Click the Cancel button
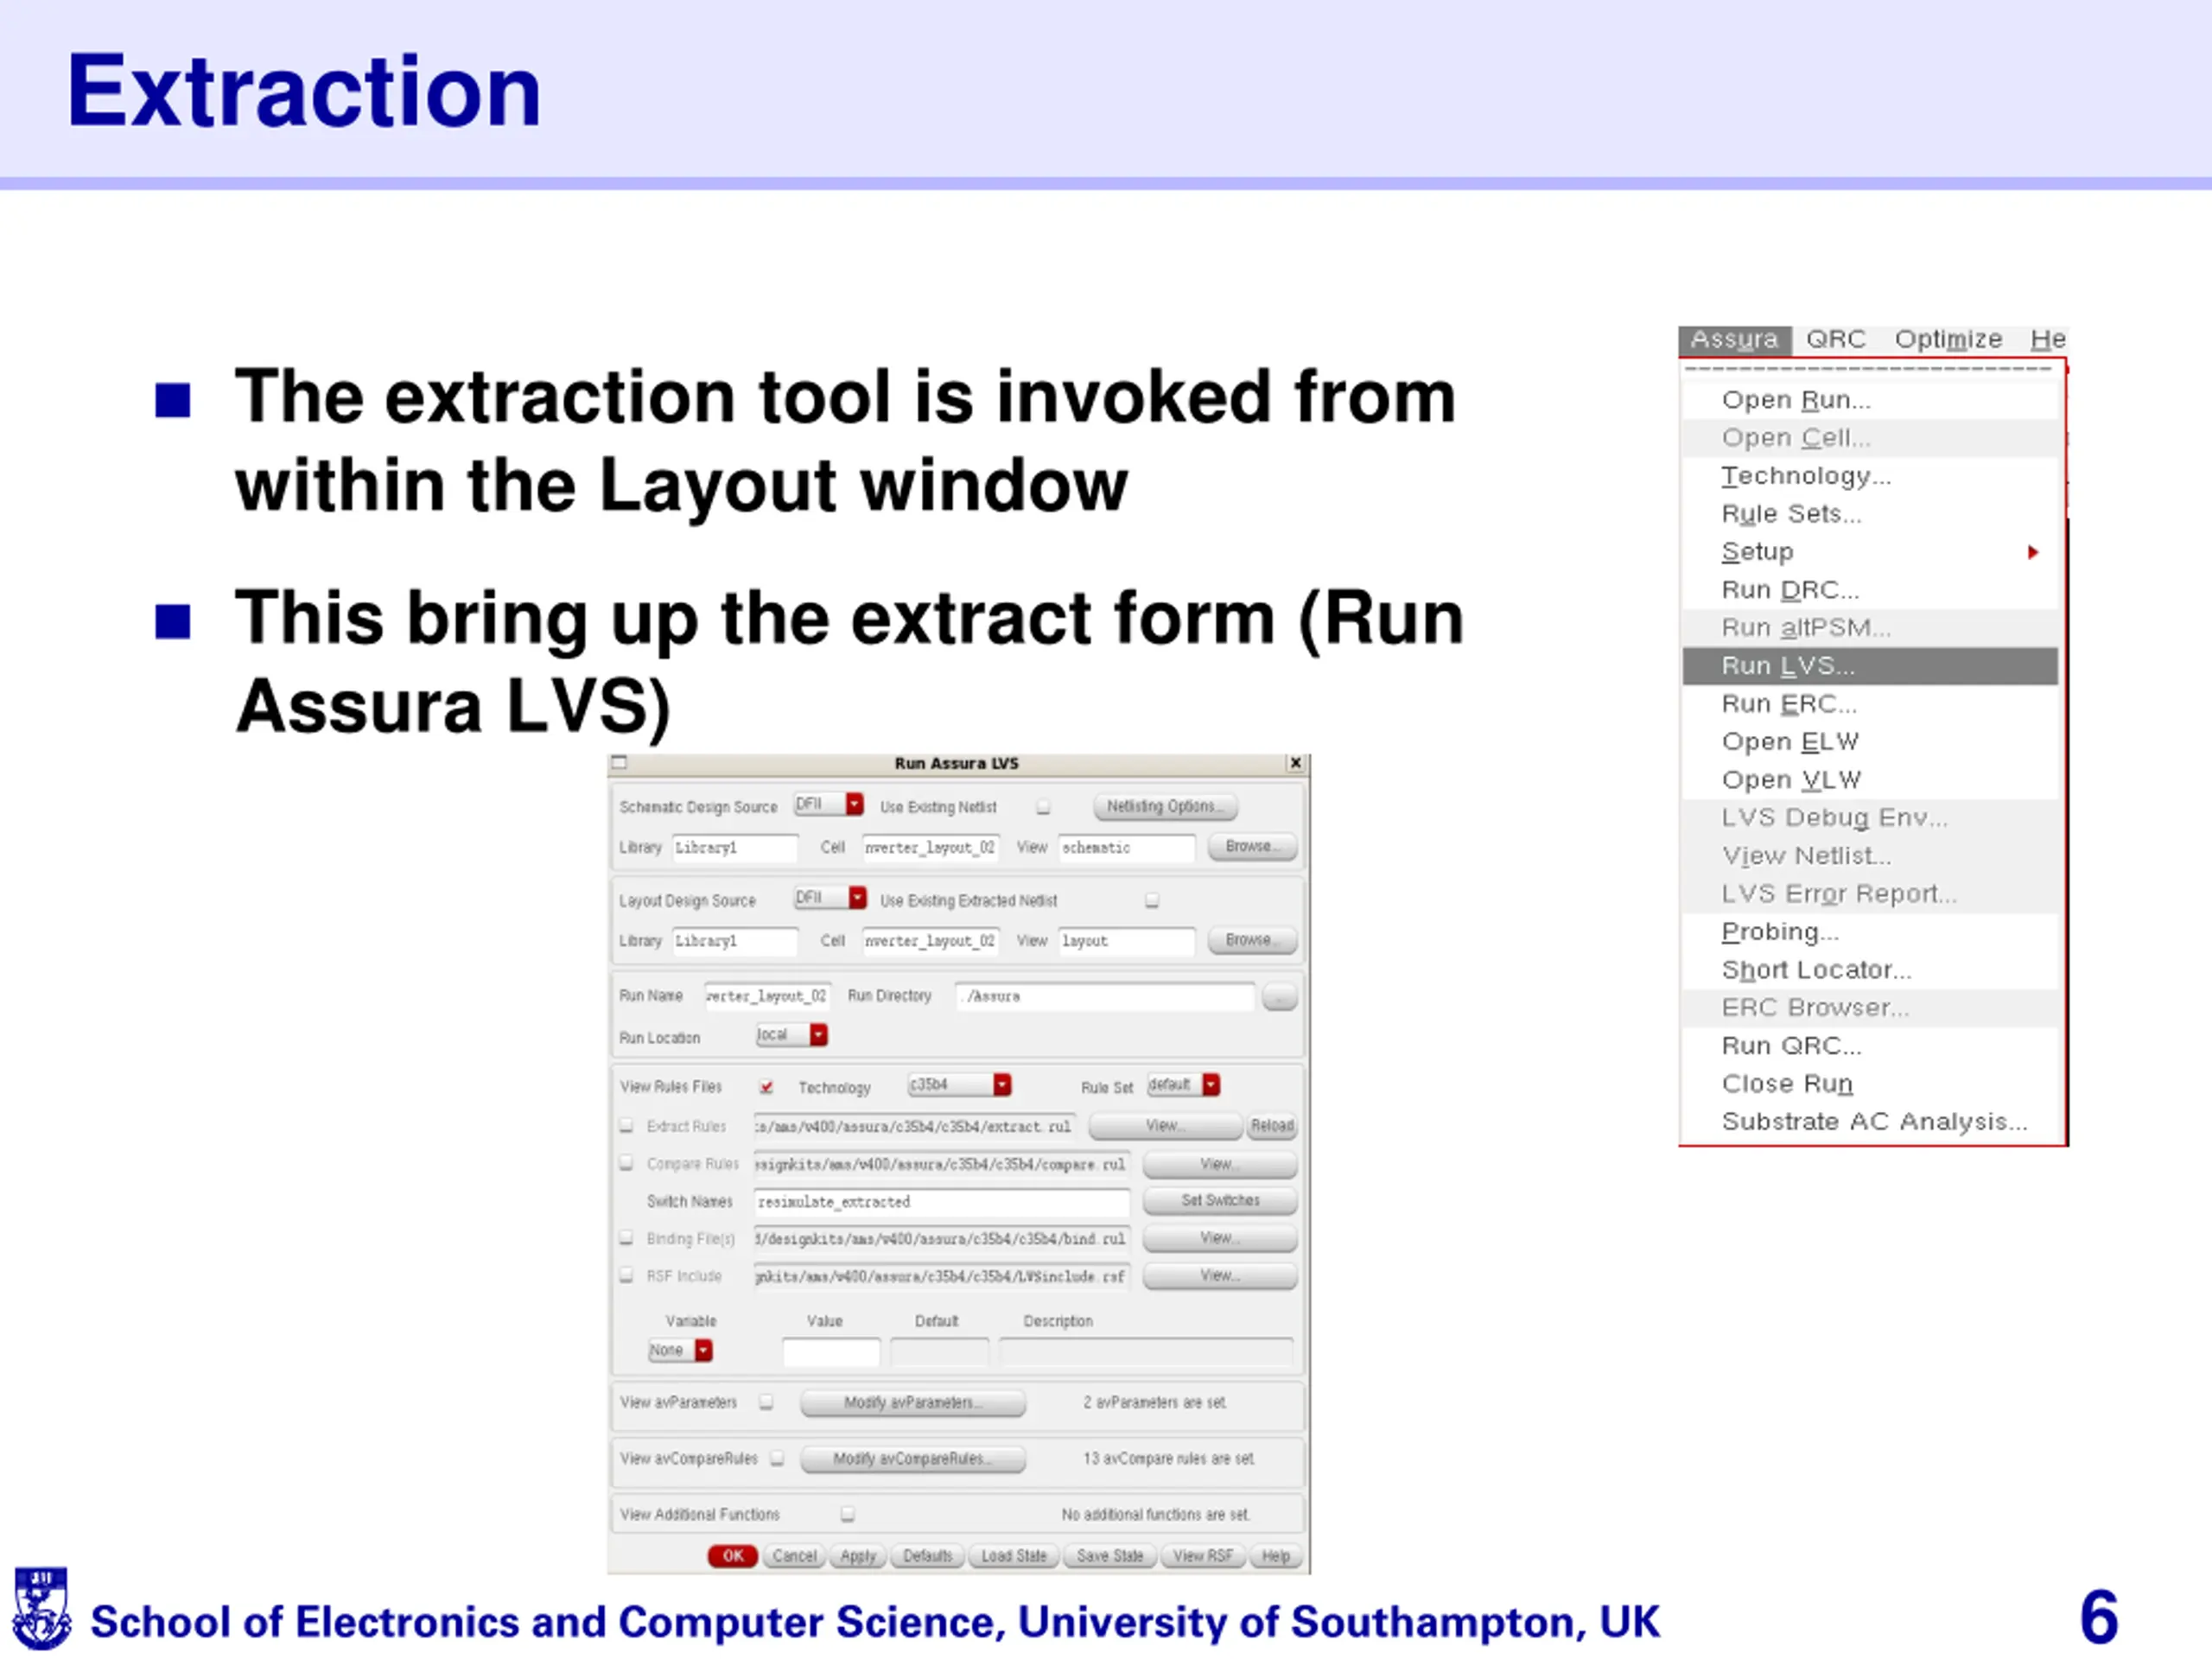Screen dimensions: 2212x1659 pyautogui.click(x=795, y=1556)
